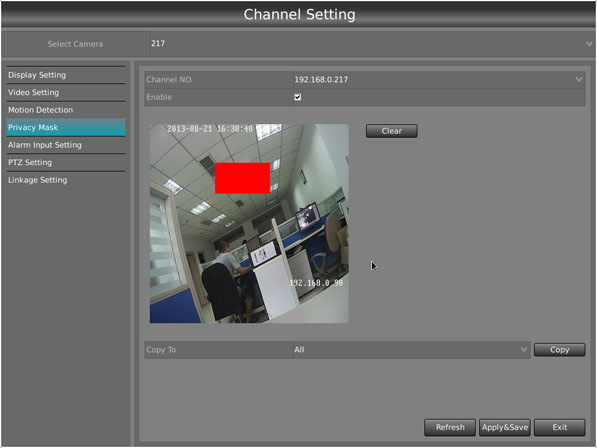Click the red privacy mask rectangle
597x448 pixels.
click(243, 178)
